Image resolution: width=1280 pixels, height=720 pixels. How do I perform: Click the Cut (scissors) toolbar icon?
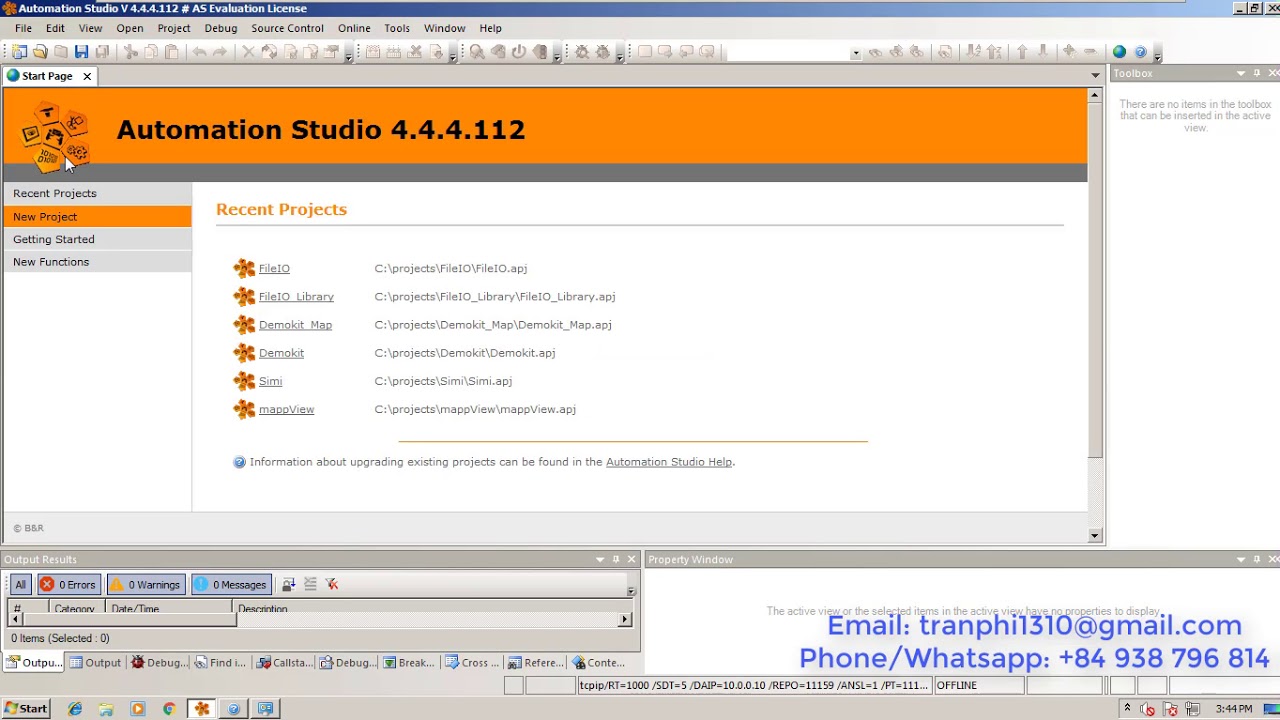(x=130, y=52)
